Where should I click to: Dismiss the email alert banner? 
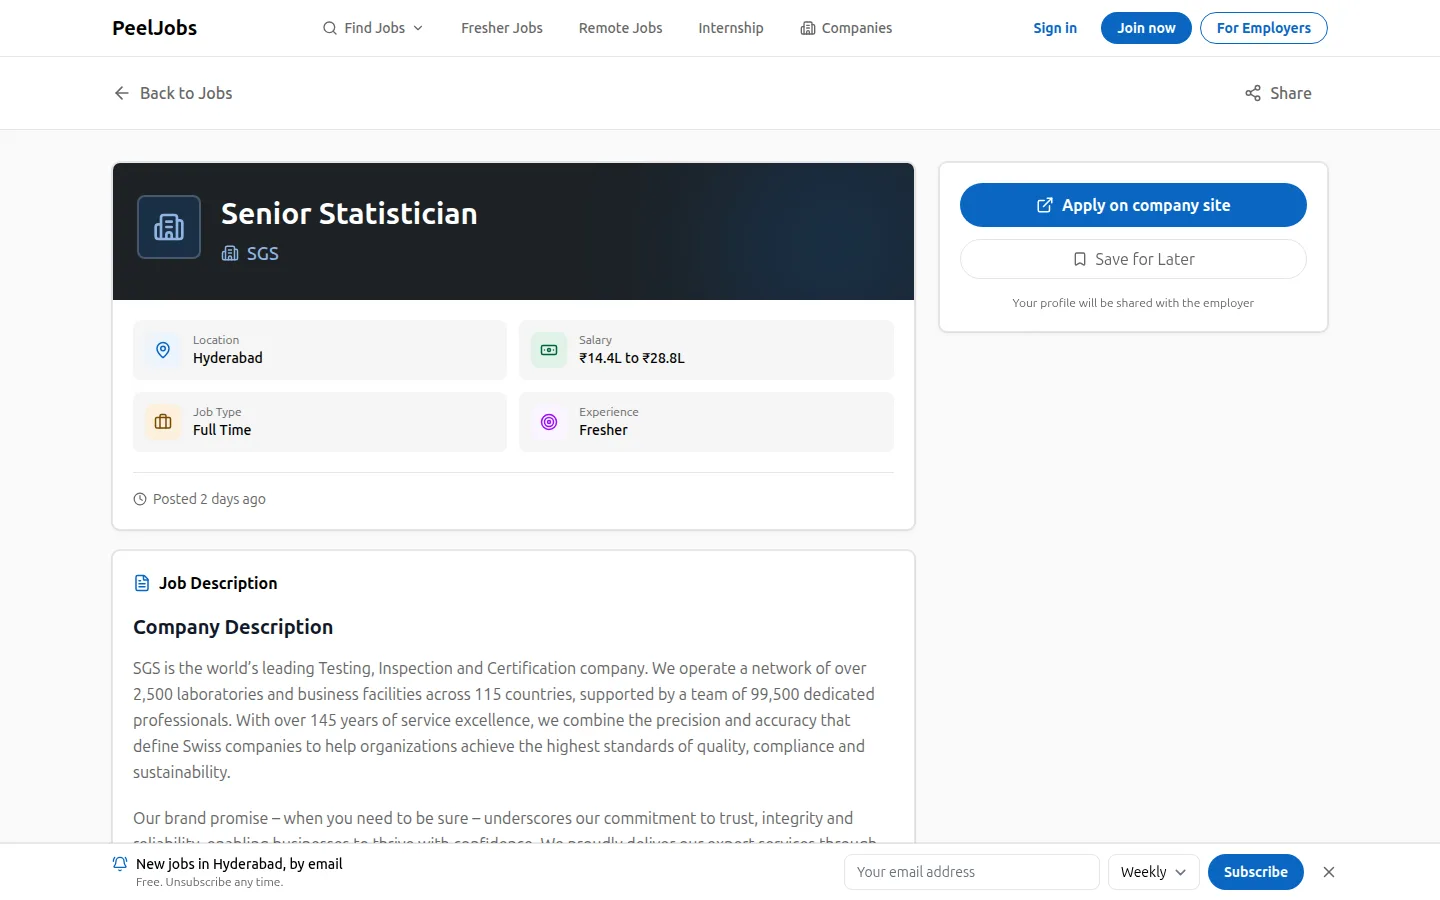[x=1329, y=872]
